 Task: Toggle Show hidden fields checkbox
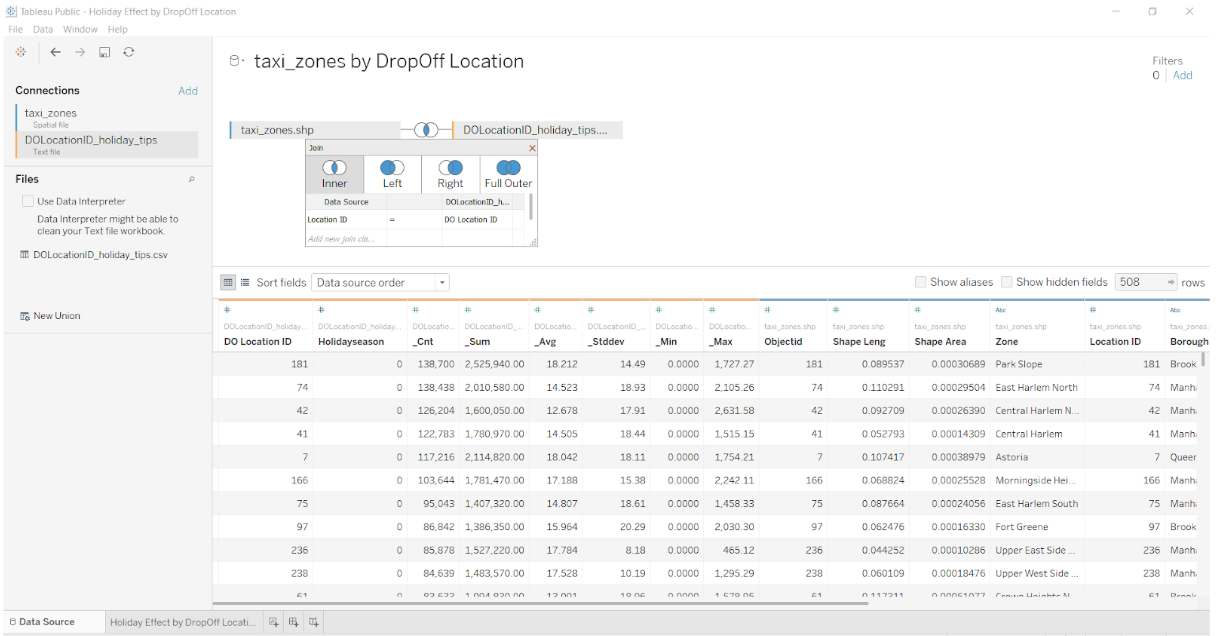pos(1007,282)
